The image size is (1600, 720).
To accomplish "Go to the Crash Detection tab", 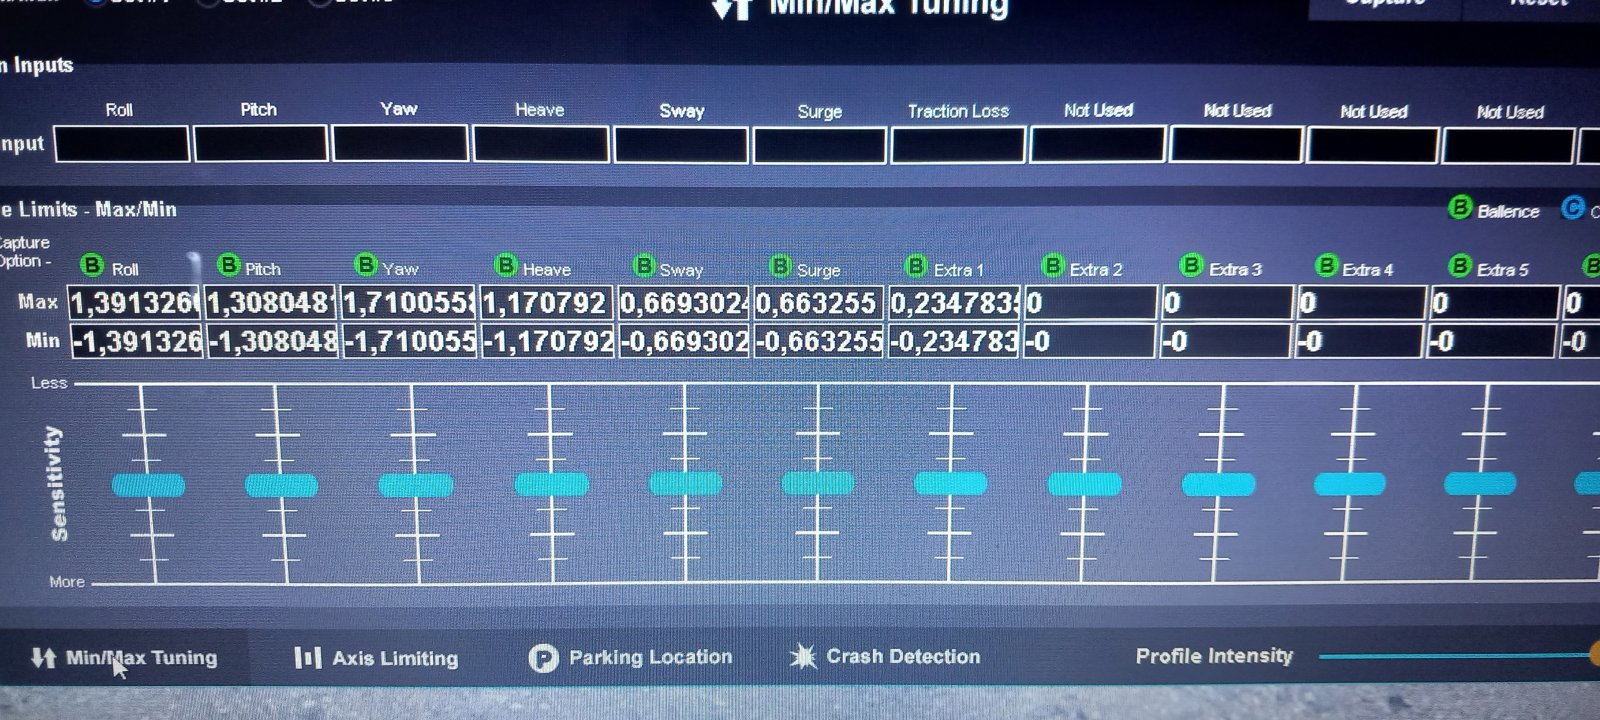I will 885,656.
